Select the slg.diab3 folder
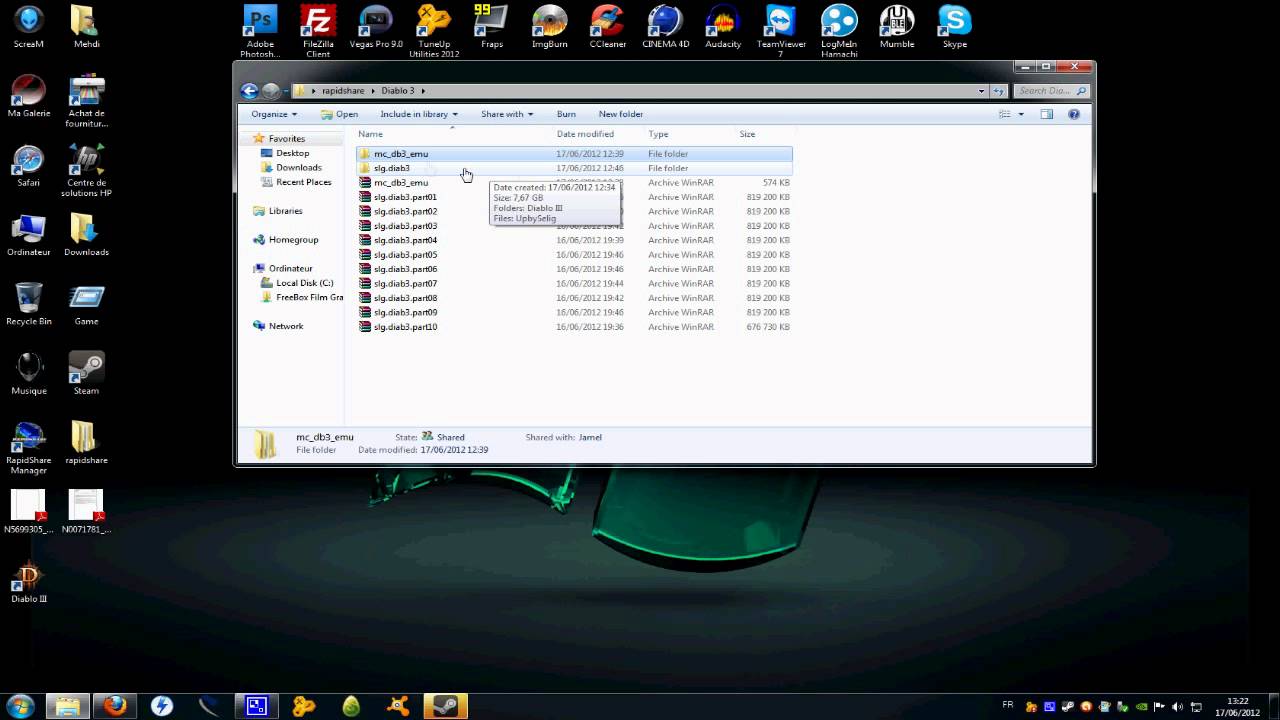1280x720 pixels. pos(574,168)
